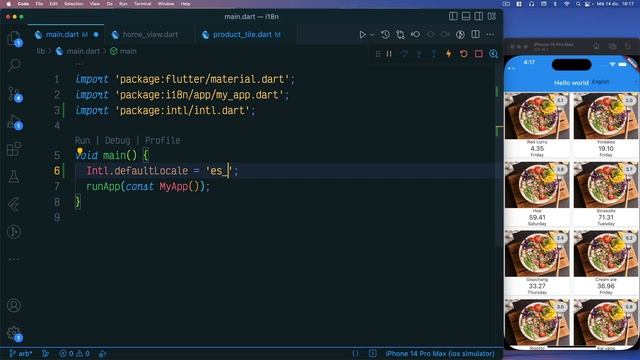Switch to the home_view.dart tab
The image size is (640, 360).
pyautogui.click(x=150, y=35)
